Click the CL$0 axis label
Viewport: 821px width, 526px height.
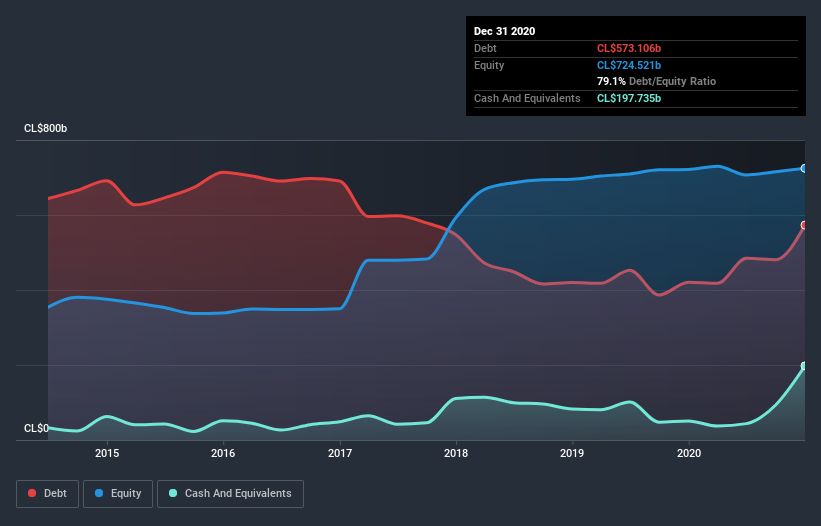tap(36, 428)
